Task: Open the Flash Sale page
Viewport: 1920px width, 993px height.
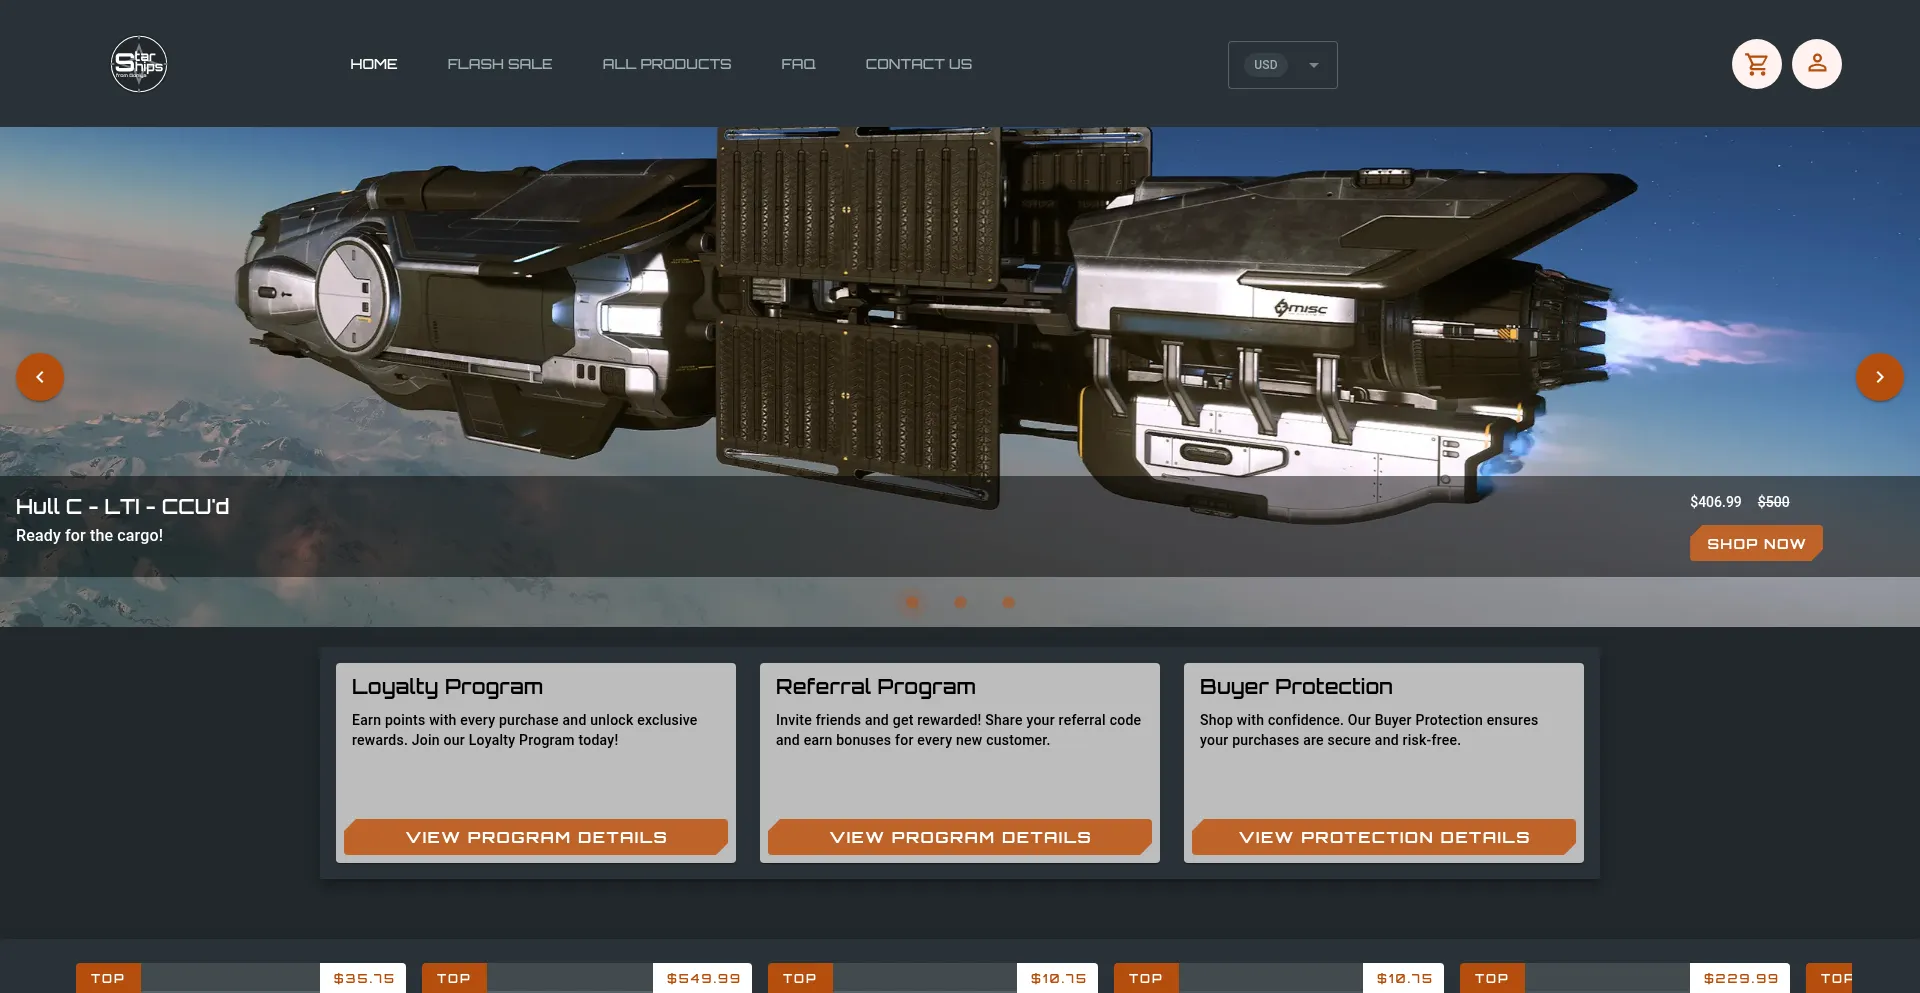Action: coord(499,64)
